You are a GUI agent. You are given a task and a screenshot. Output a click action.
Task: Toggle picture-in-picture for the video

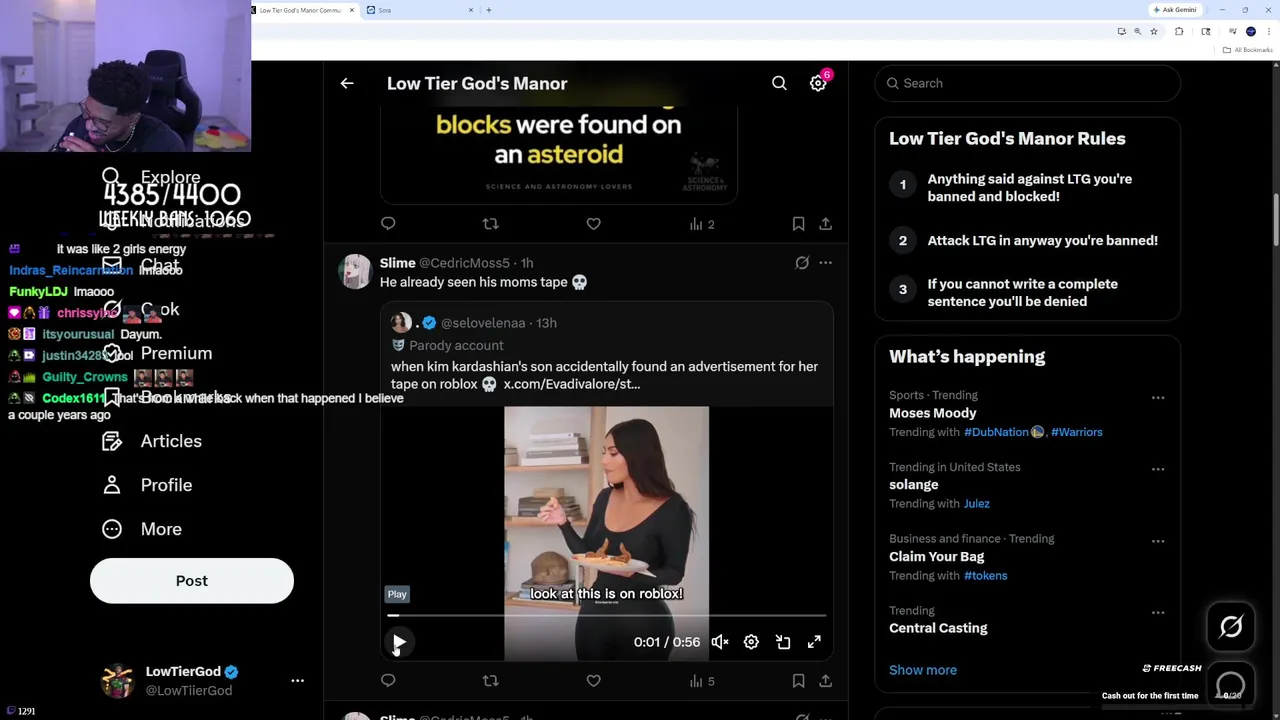783,642
